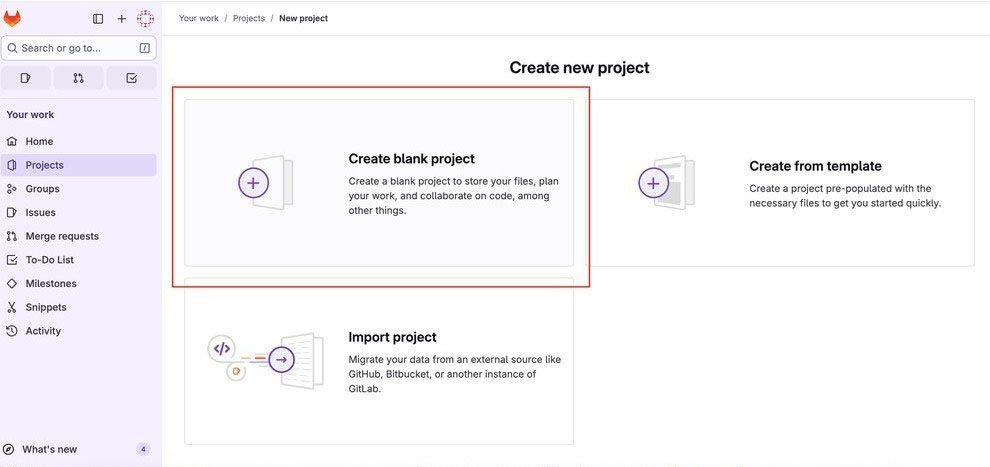Open What's new at sidebar bottom

pos(50,449)
